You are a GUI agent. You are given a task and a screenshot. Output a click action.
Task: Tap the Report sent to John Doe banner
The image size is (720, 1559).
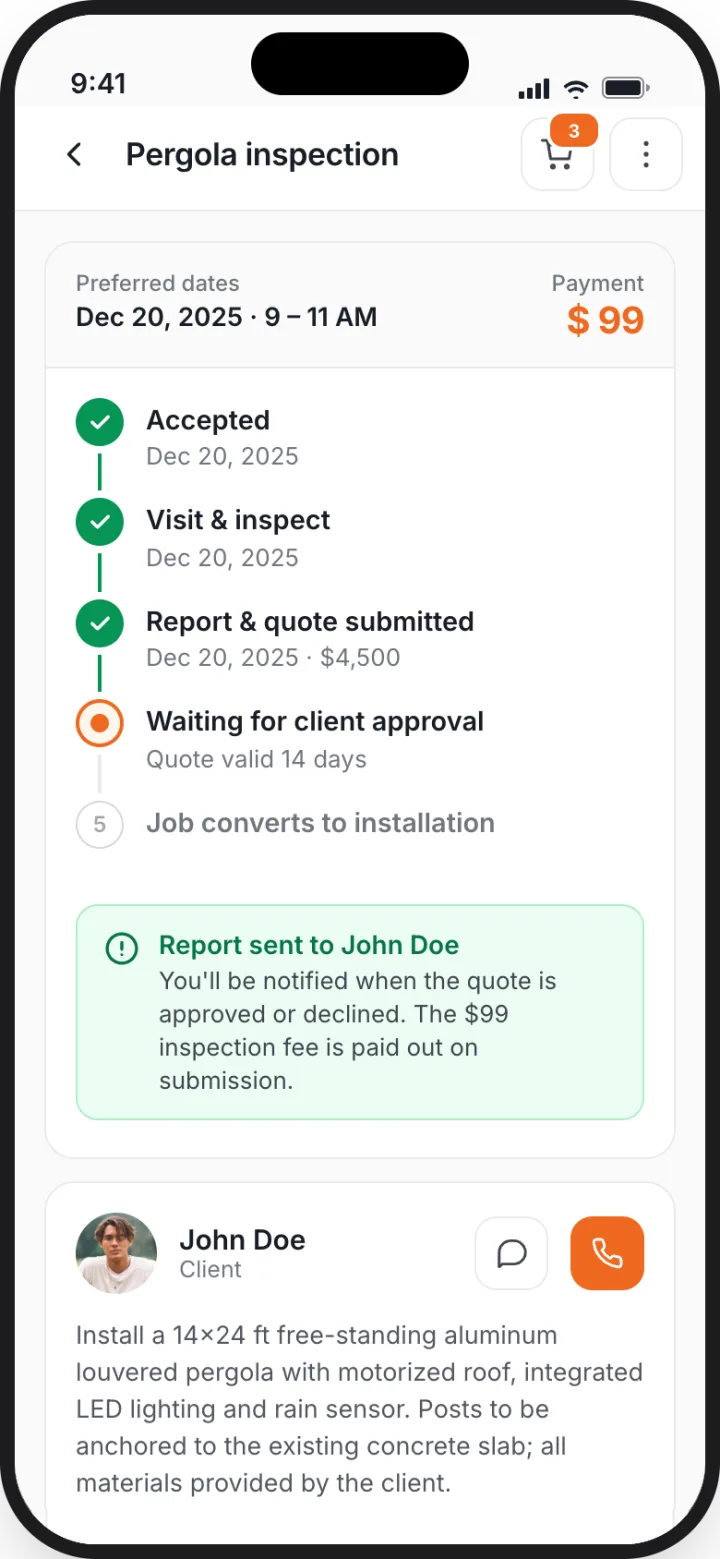(x=360, y=1012)
